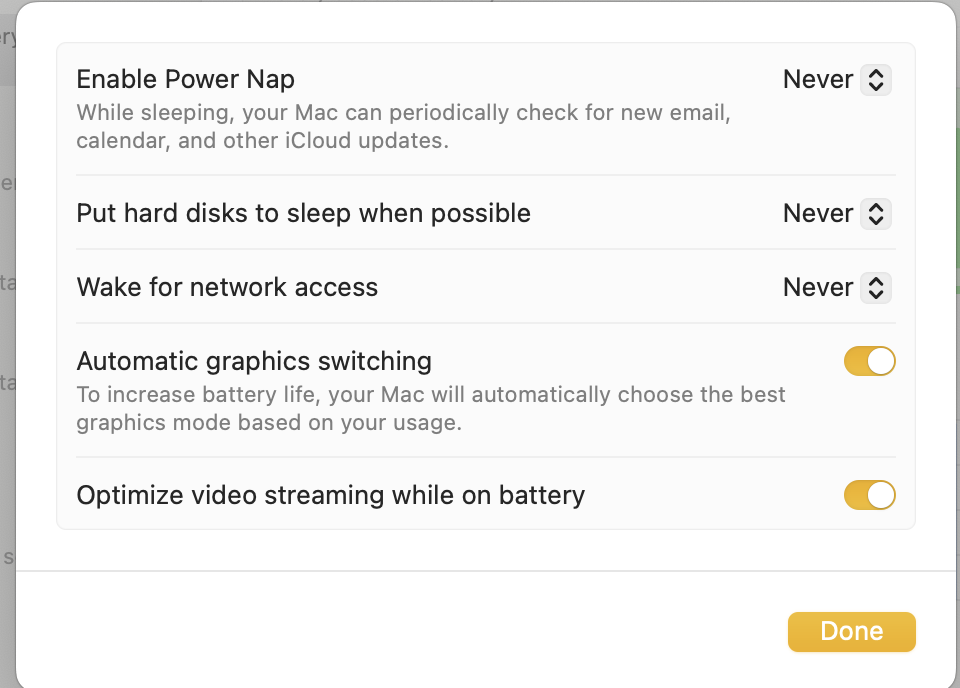Click the dimmed window behind the dialog
This screenshot has width=960, height=688.
click(6, 300)
